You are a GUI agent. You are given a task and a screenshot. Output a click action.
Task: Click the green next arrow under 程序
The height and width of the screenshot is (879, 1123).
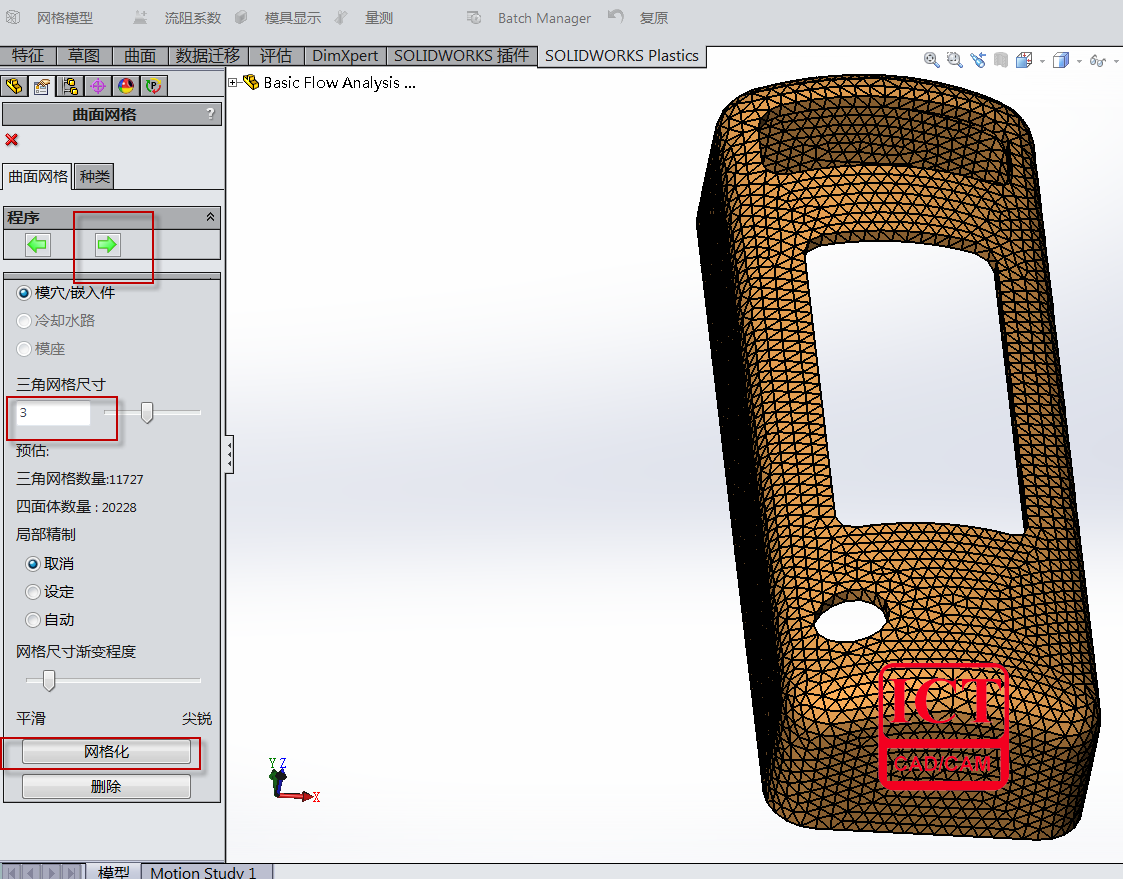107,245
